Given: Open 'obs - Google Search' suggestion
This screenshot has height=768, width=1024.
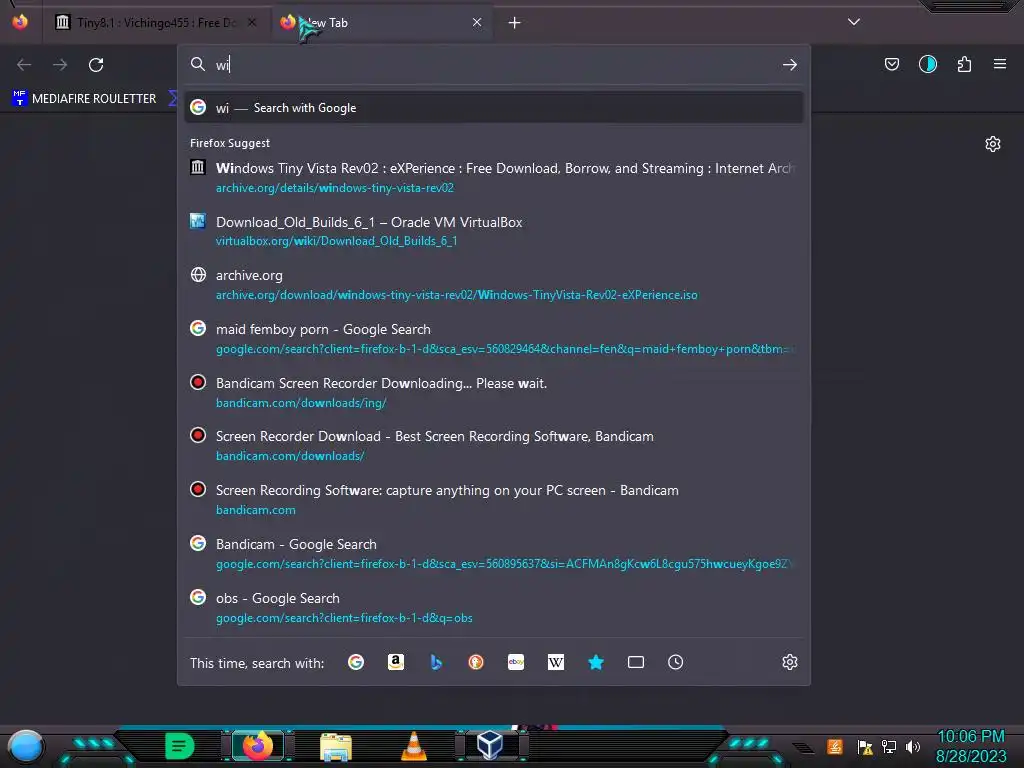Looking at the screenshot, I should (494, 607).
